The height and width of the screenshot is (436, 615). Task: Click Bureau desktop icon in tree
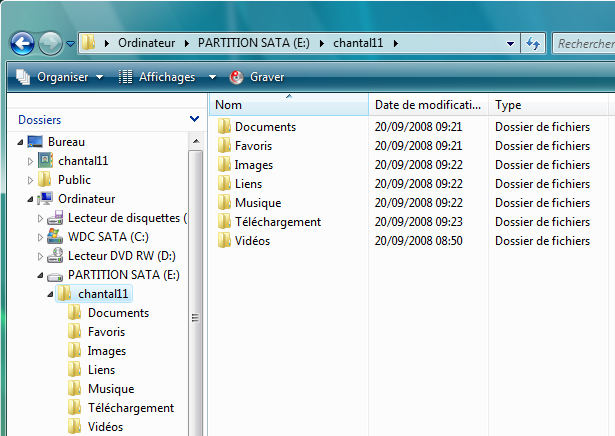point(35,142)
